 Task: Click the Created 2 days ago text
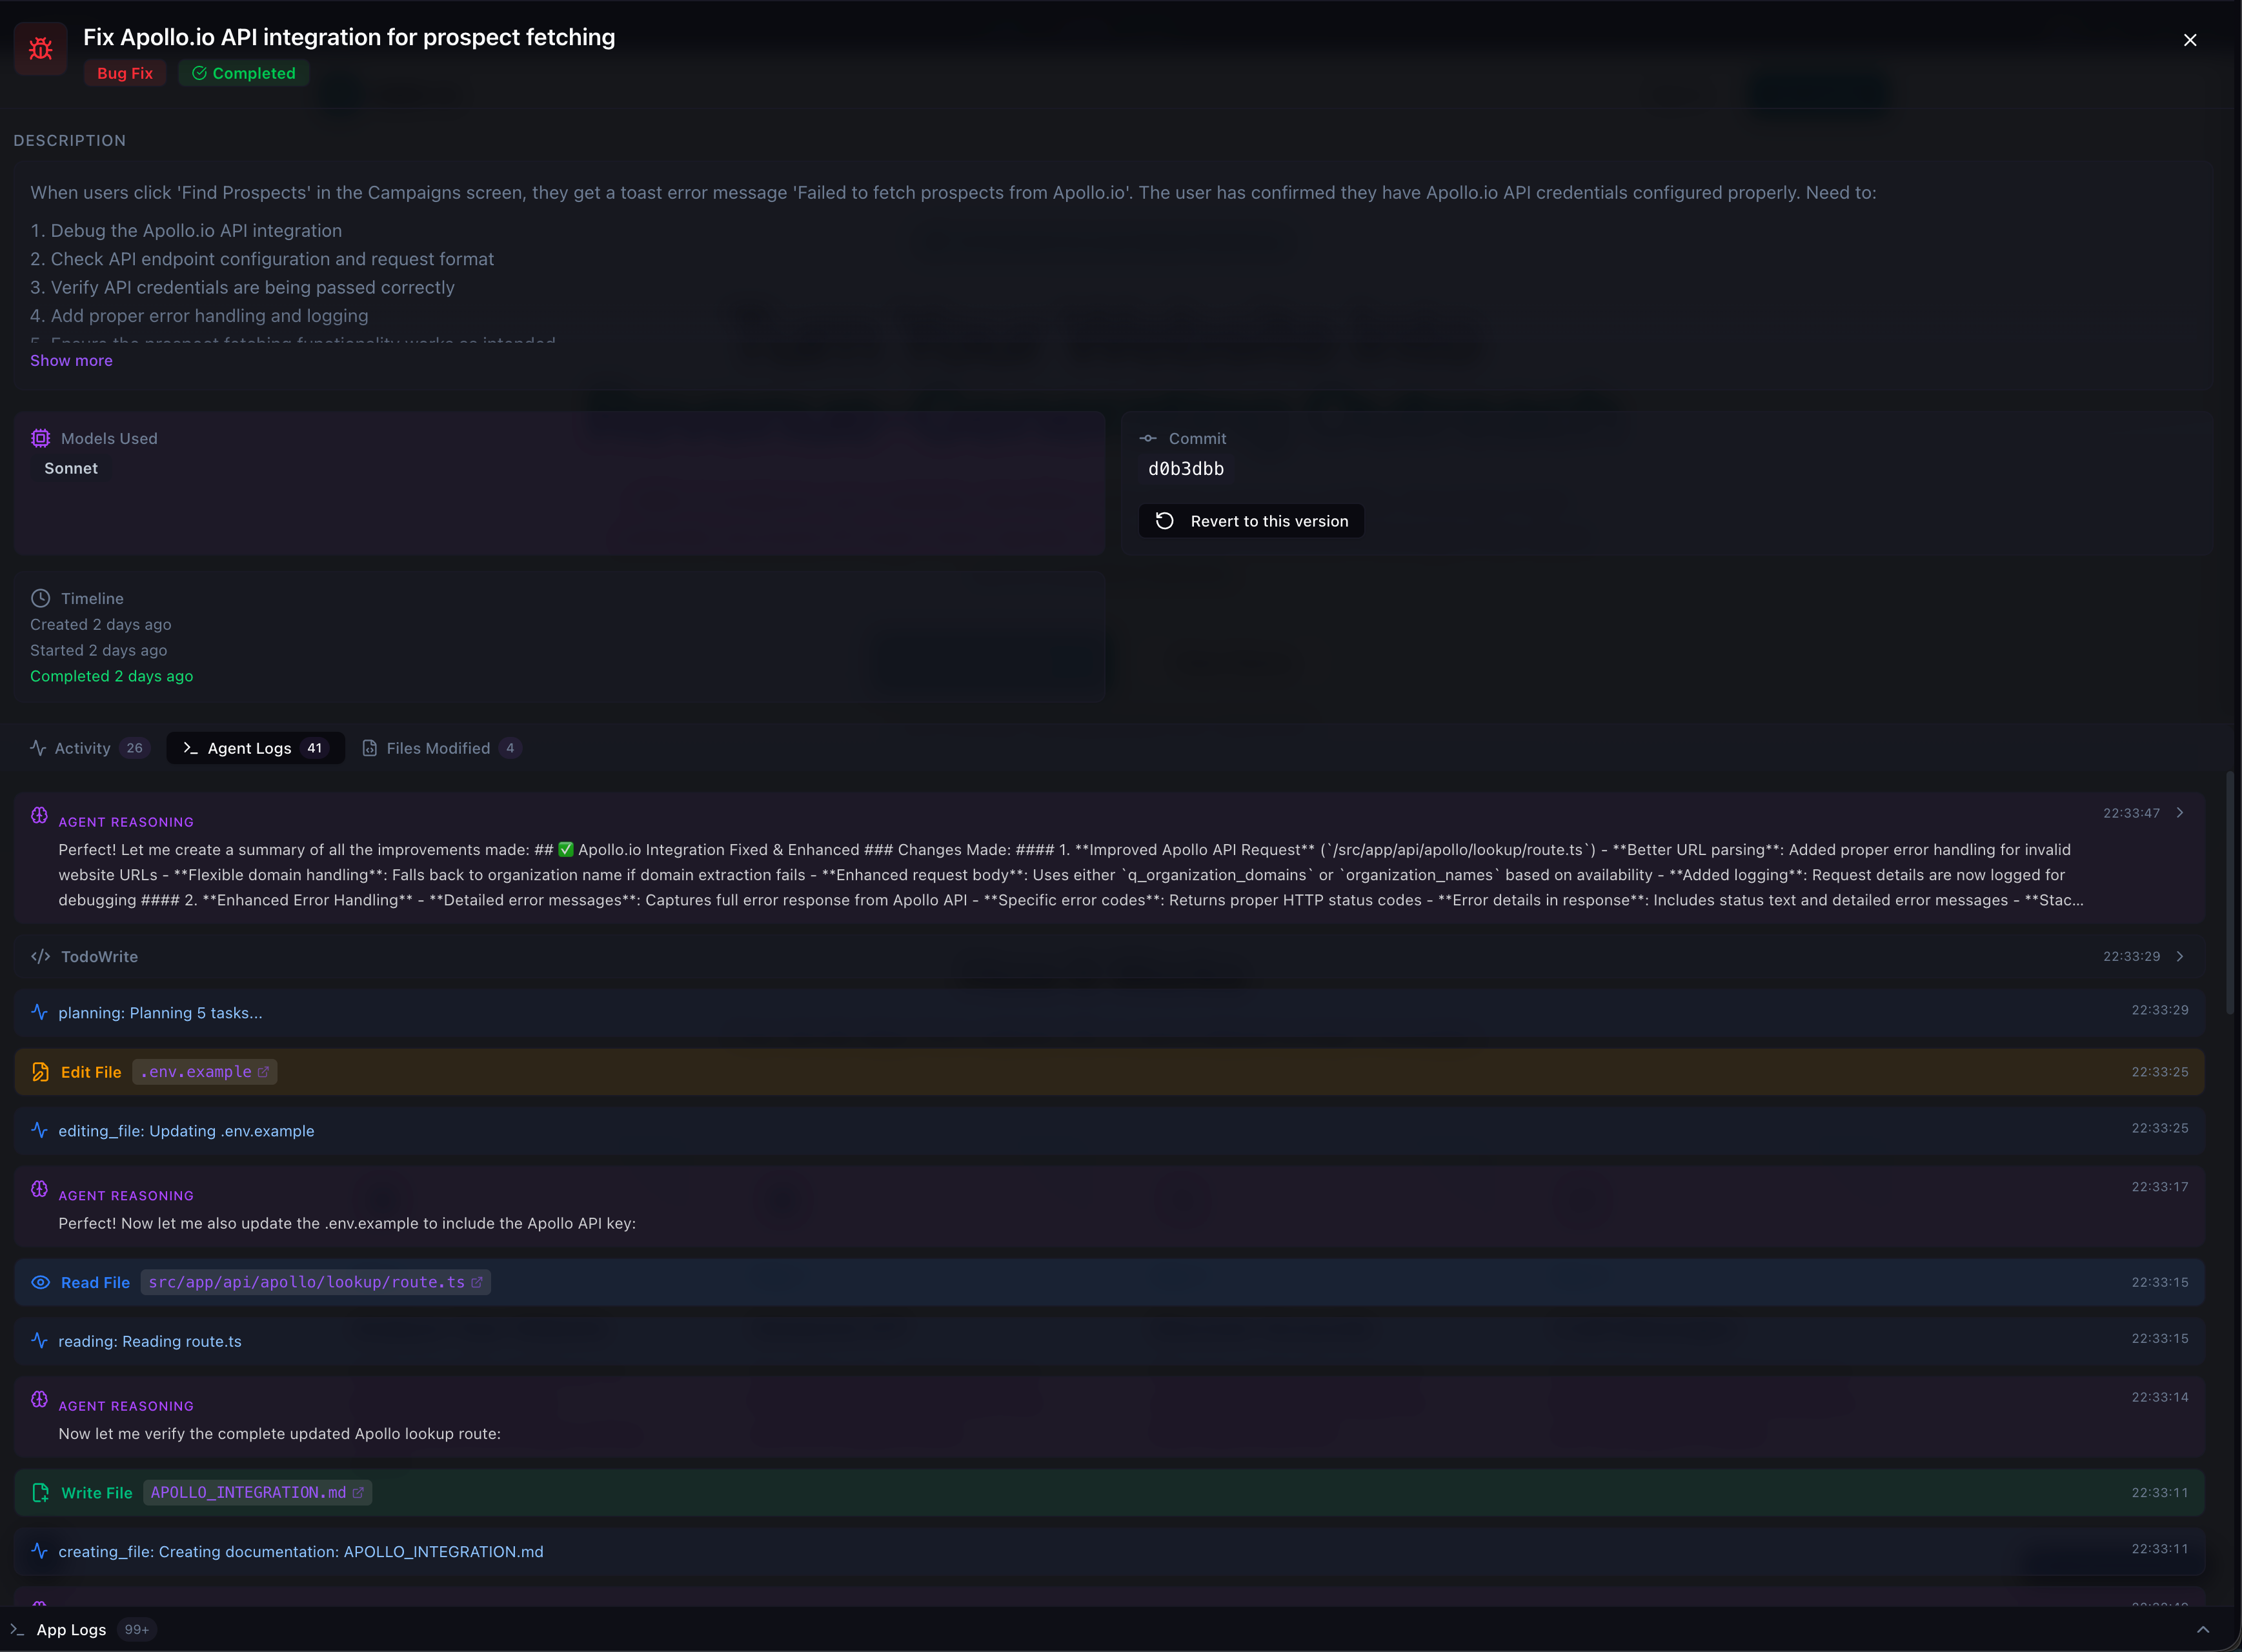click(x=100, y=624)
